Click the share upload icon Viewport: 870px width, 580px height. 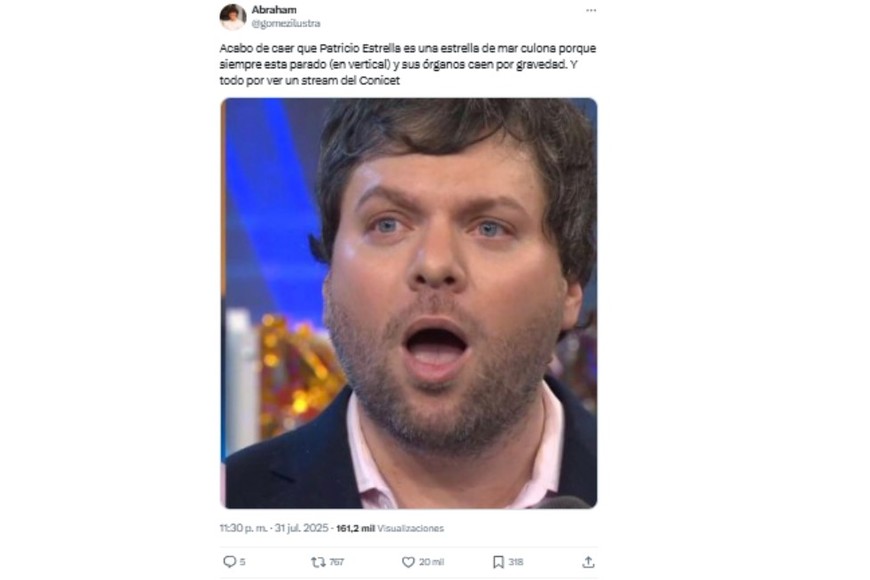coord(588,562)
